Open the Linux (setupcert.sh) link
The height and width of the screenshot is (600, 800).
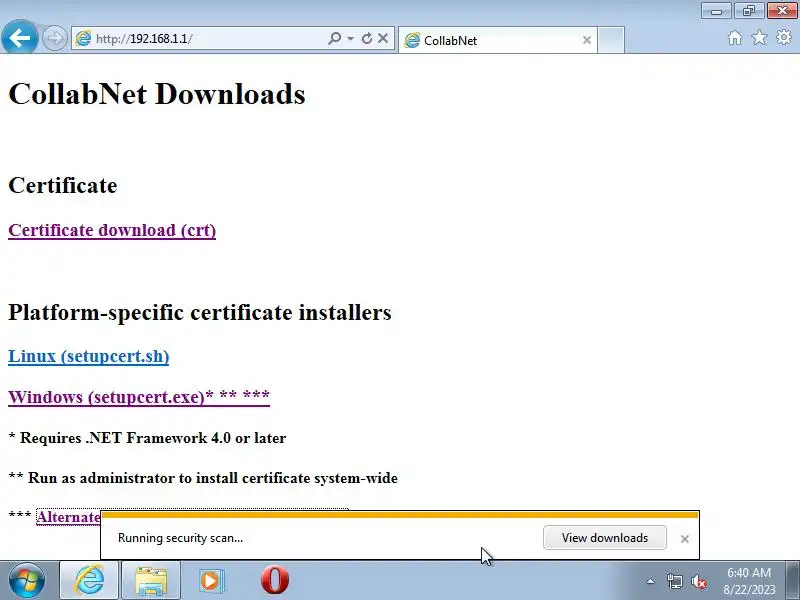89,356
